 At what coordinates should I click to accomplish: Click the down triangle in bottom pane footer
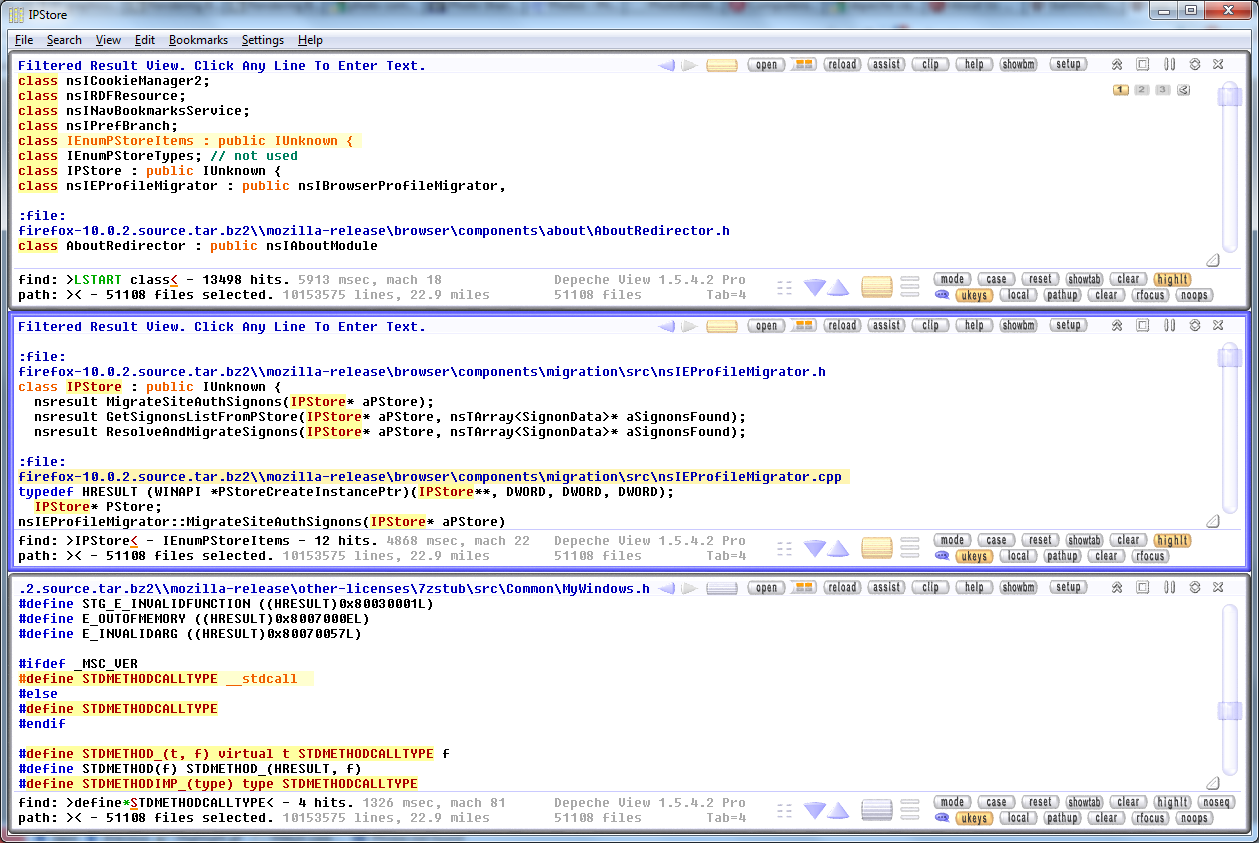815,810
